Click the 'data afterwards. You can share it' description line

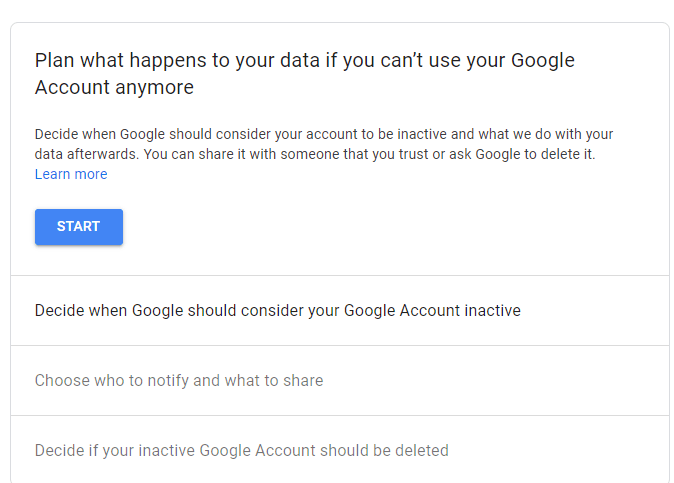tap(315, 154)
